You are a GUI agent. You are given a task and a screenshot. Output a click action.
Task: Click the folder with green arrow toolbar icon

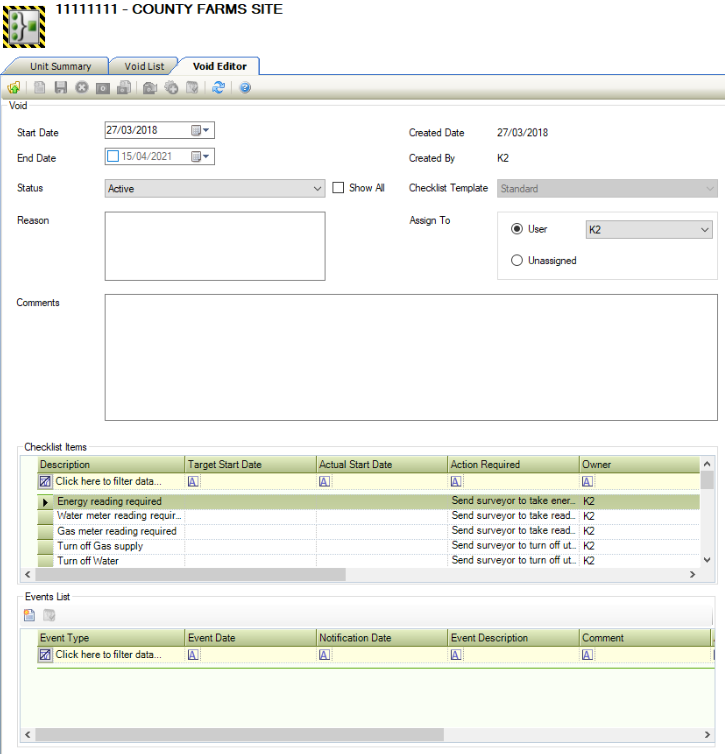(x=13, y=88)
